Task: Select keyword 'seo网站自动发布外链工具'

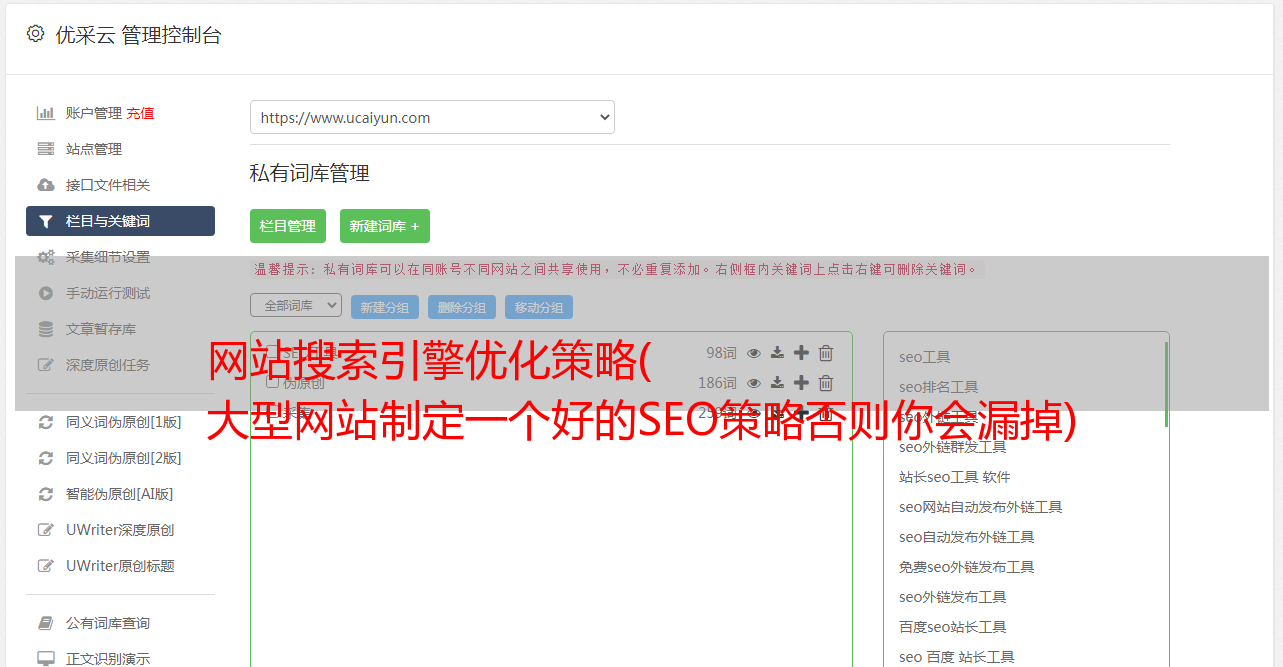Action: tap(981, 507)
